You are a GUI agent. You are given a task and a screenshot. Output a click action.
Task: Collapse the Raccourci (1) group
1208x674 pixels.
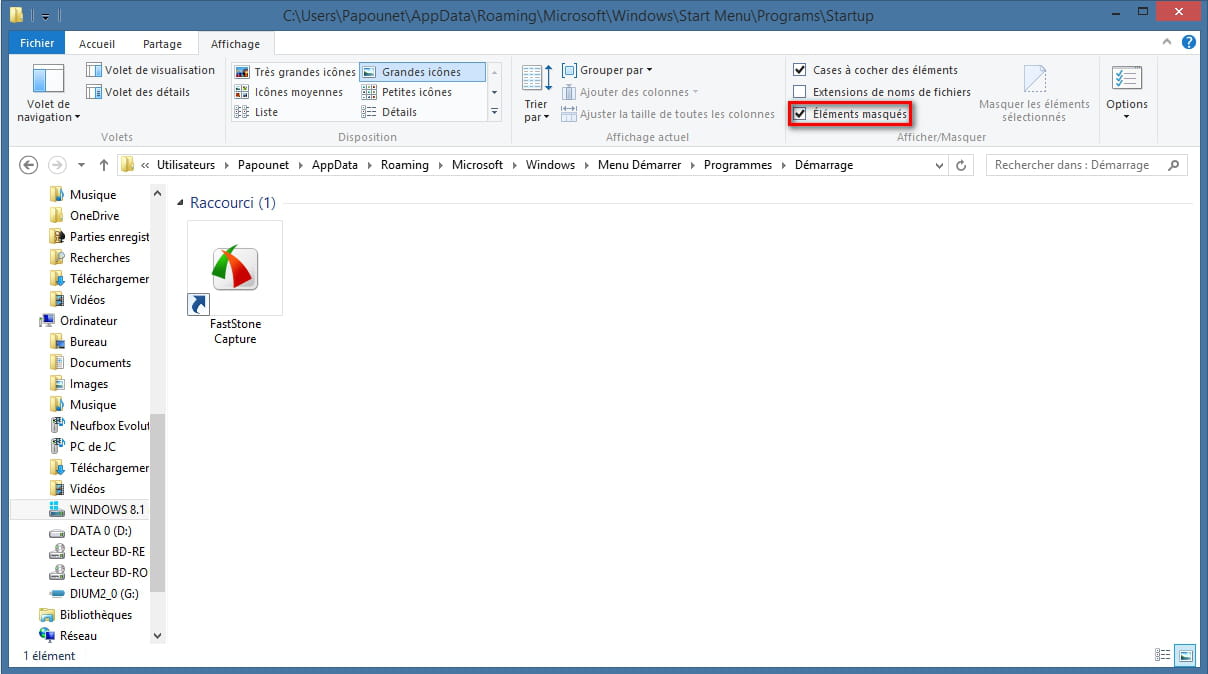pyautogui.click(x=180, y=203)
